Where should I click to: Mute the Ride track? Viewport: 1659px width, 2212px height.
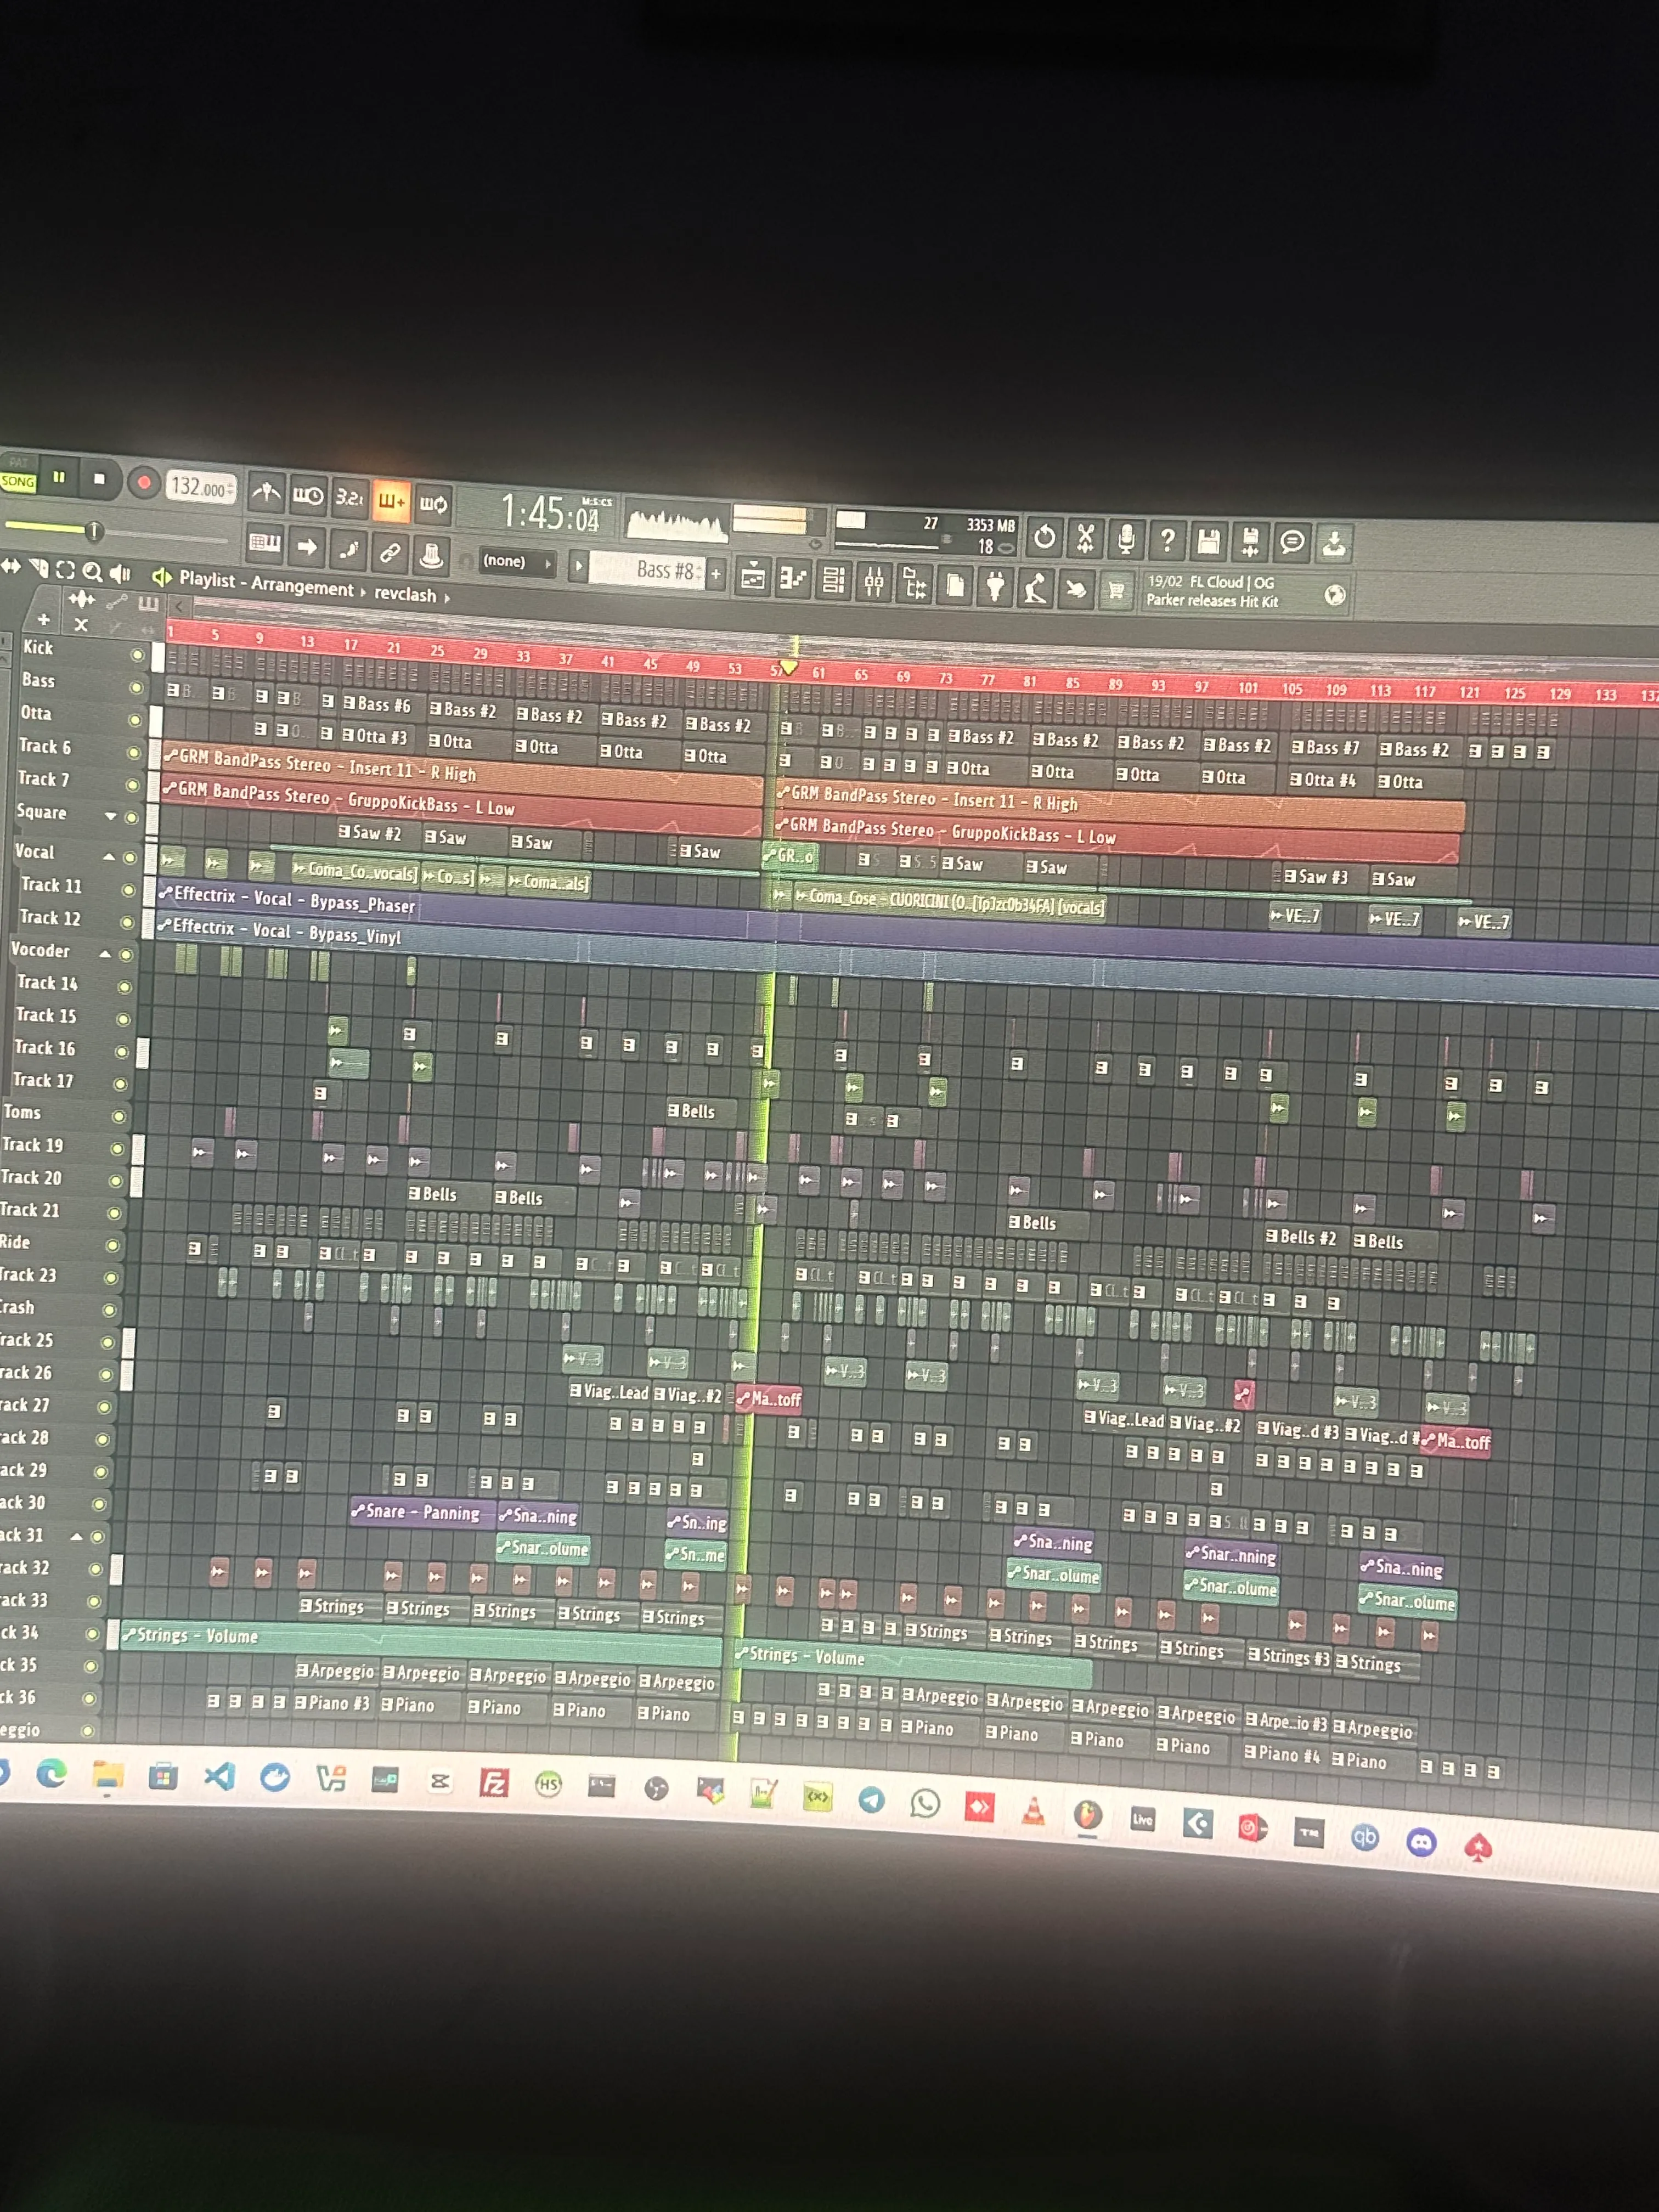(x=113, y=1246)
